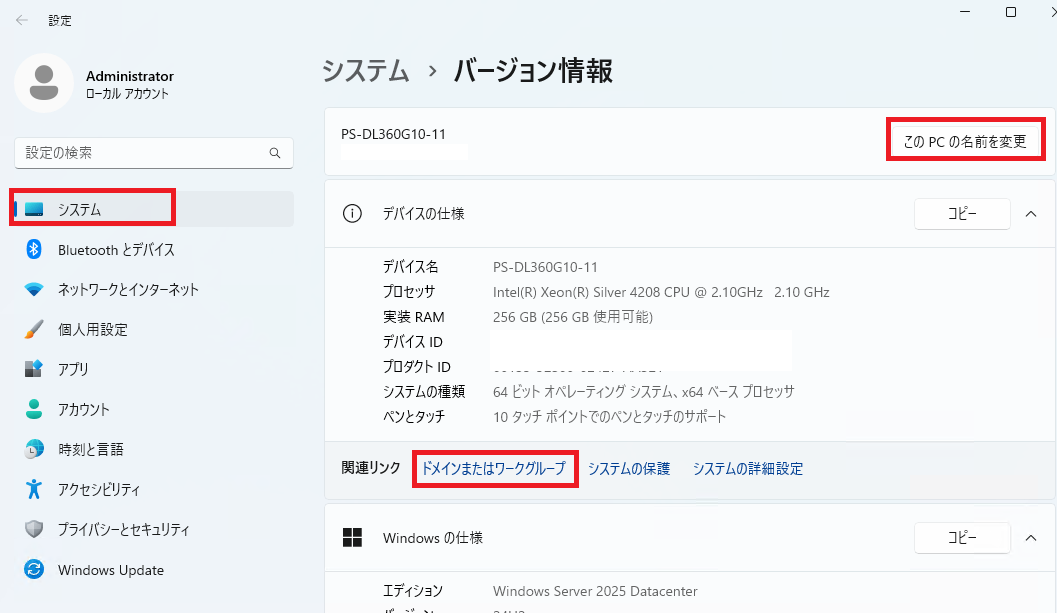
Task: Click the ペンとタッチ support value text
Action: tap(609, 417)
